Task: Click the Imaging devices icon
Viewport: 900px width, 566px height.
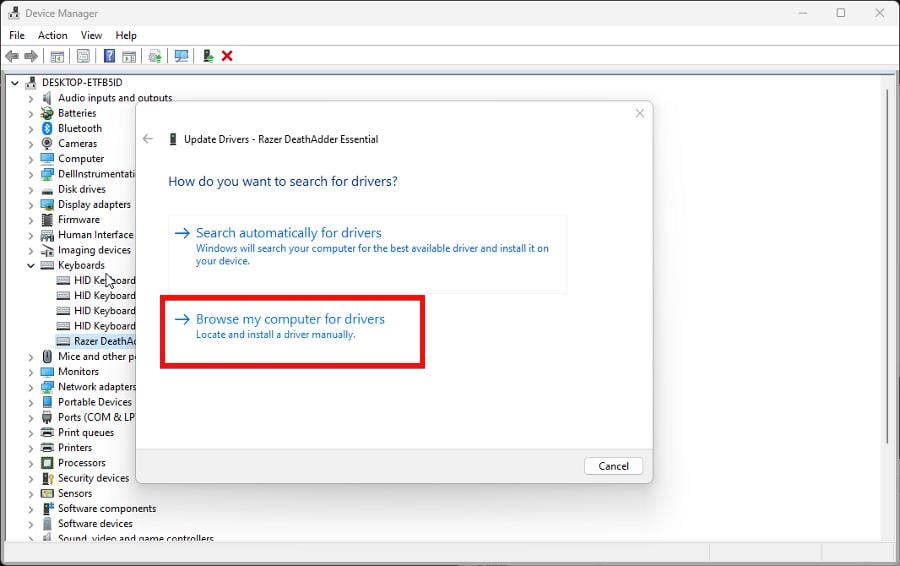Action: coord(47,250)
